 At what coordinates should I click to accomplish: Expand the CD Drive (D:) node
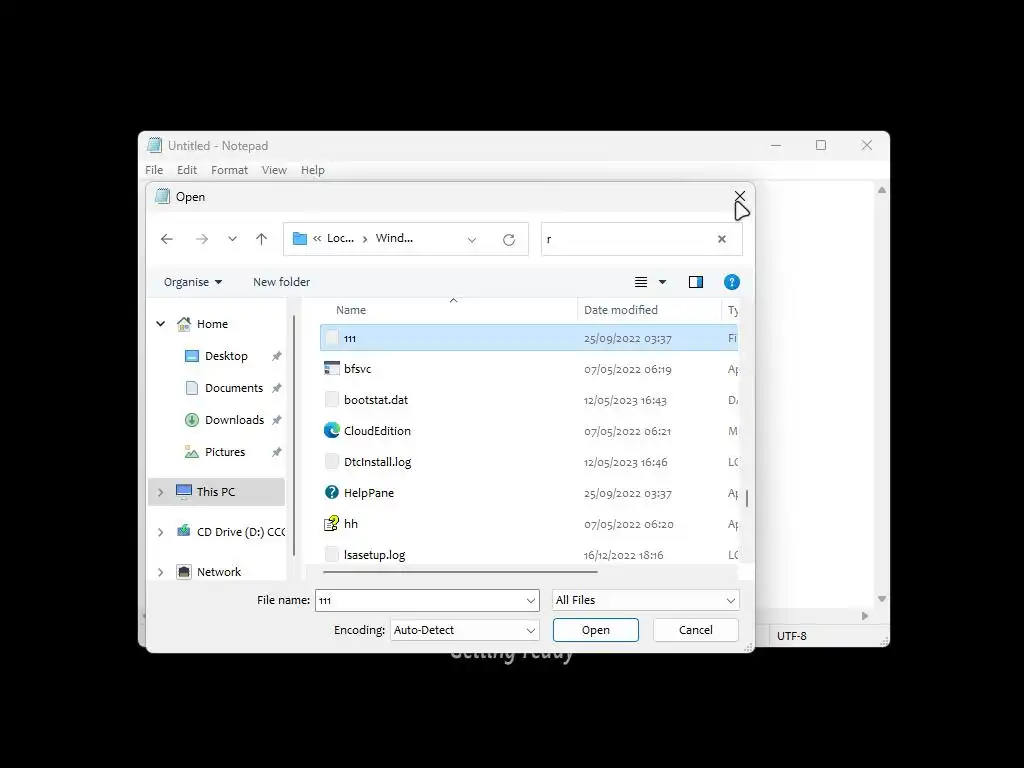(x=161, y=532)
